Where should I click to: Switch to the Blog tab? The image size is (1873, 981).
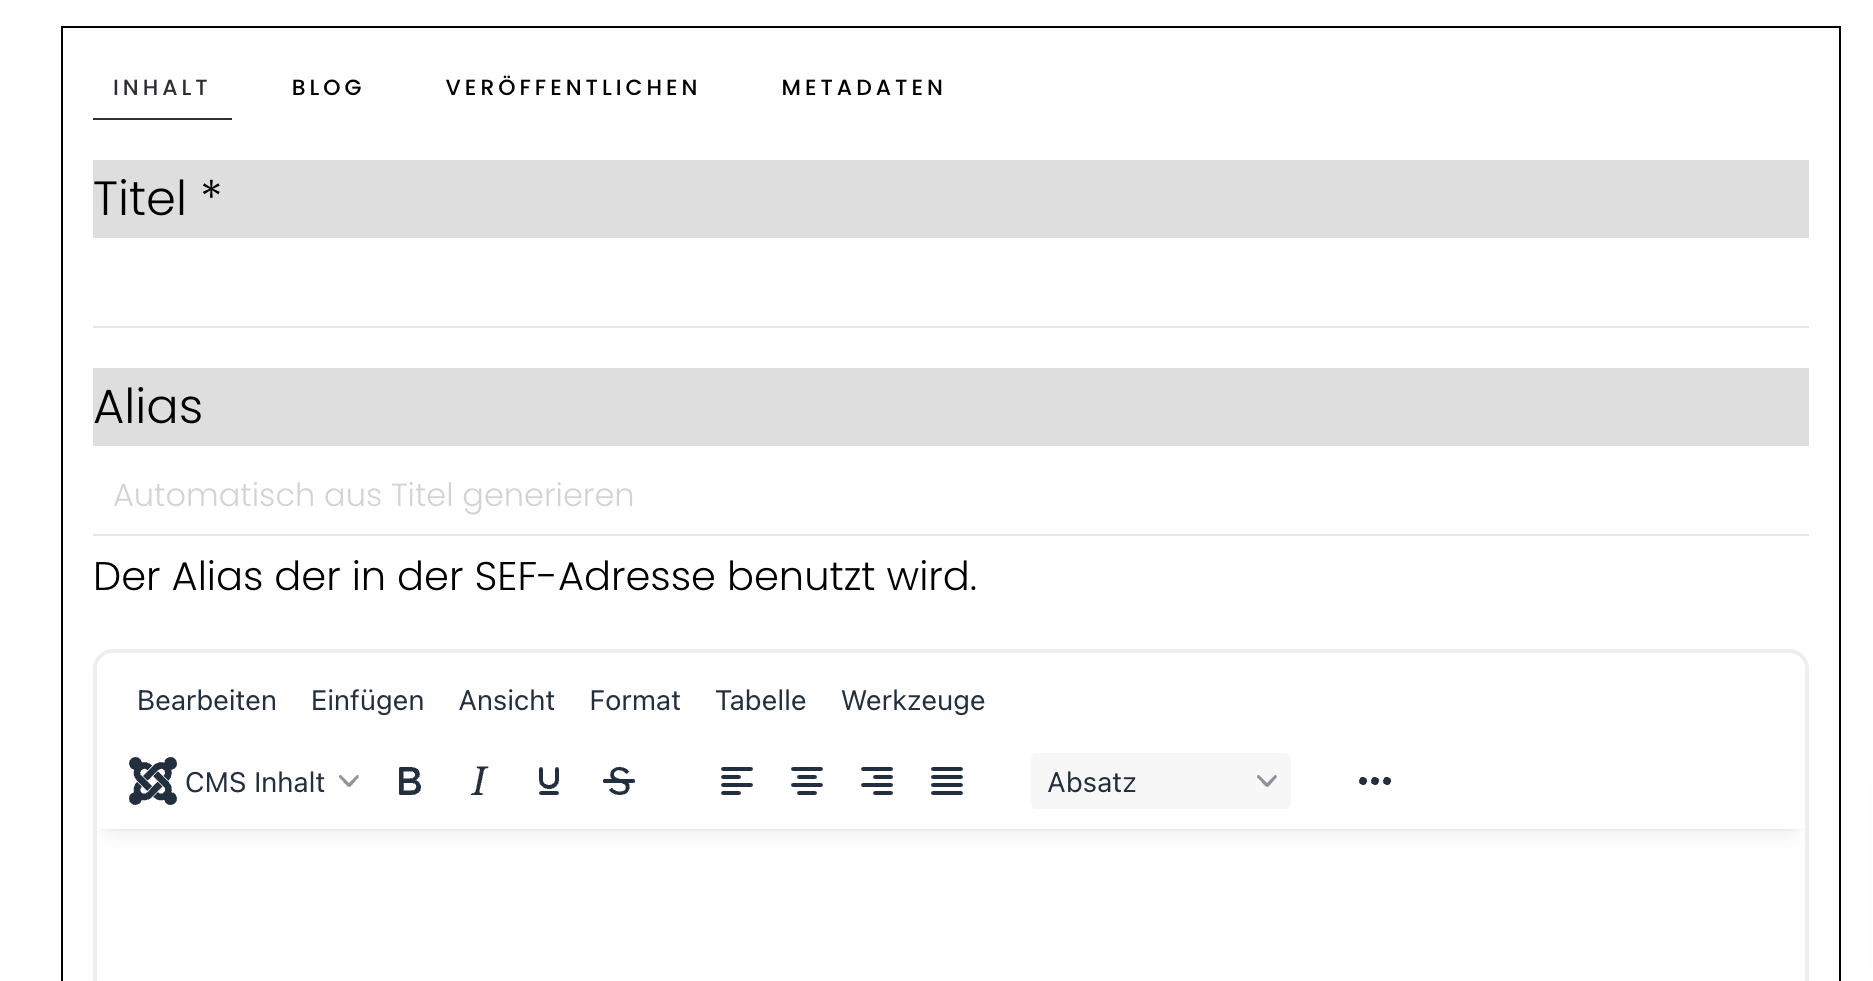[328, 88]
